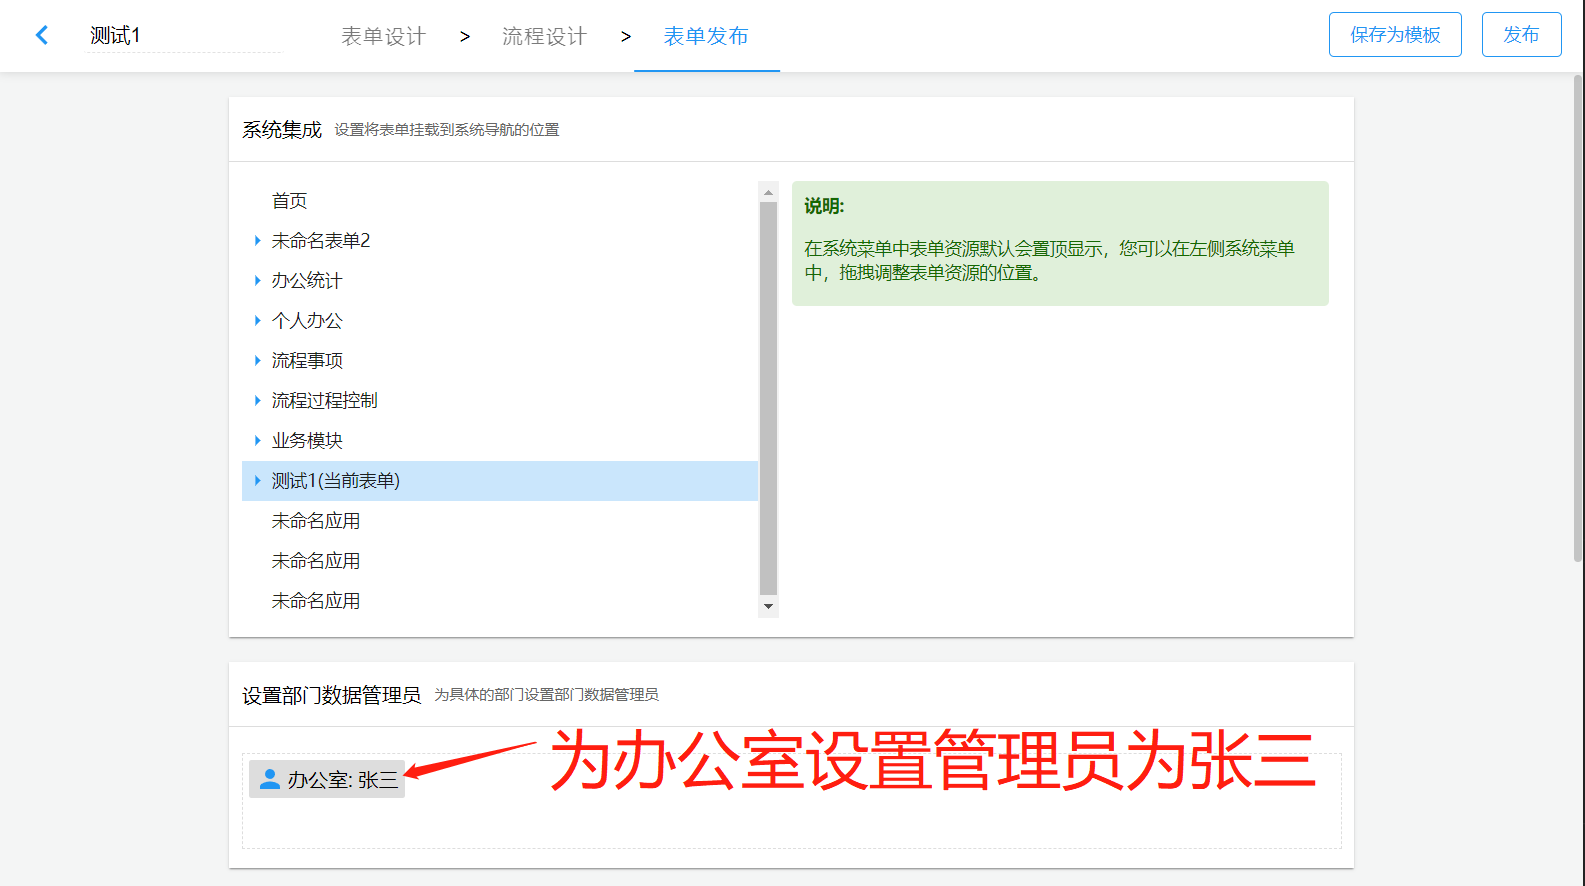Expand the 测试1(当前表单) tree node
The image size is (1585, 886).
(257, 481)
